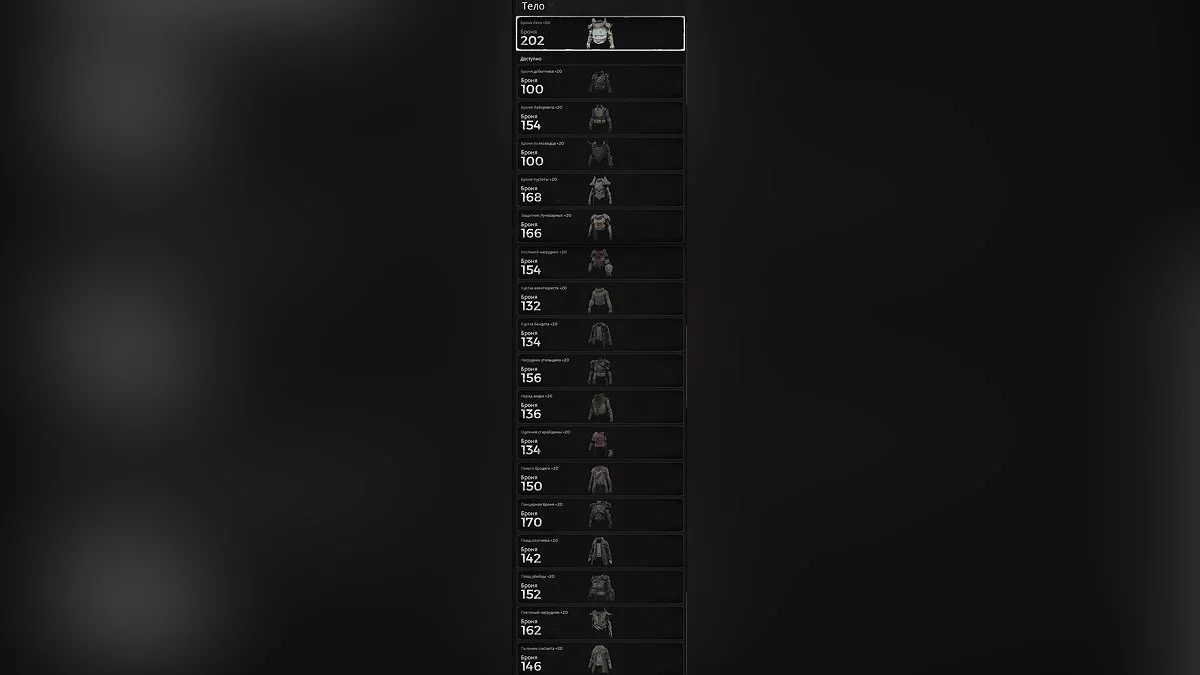The width and height of the screenshot is (1200, 675).
Task: Select the cloak entry with 152 defense
Action: (x=600, y=587)
